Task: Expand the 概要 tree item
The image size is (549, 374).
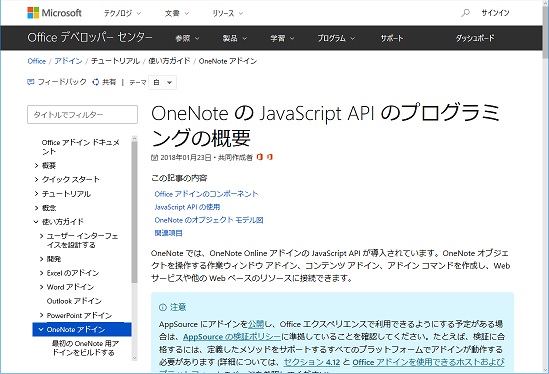Action: pos(36,165)
